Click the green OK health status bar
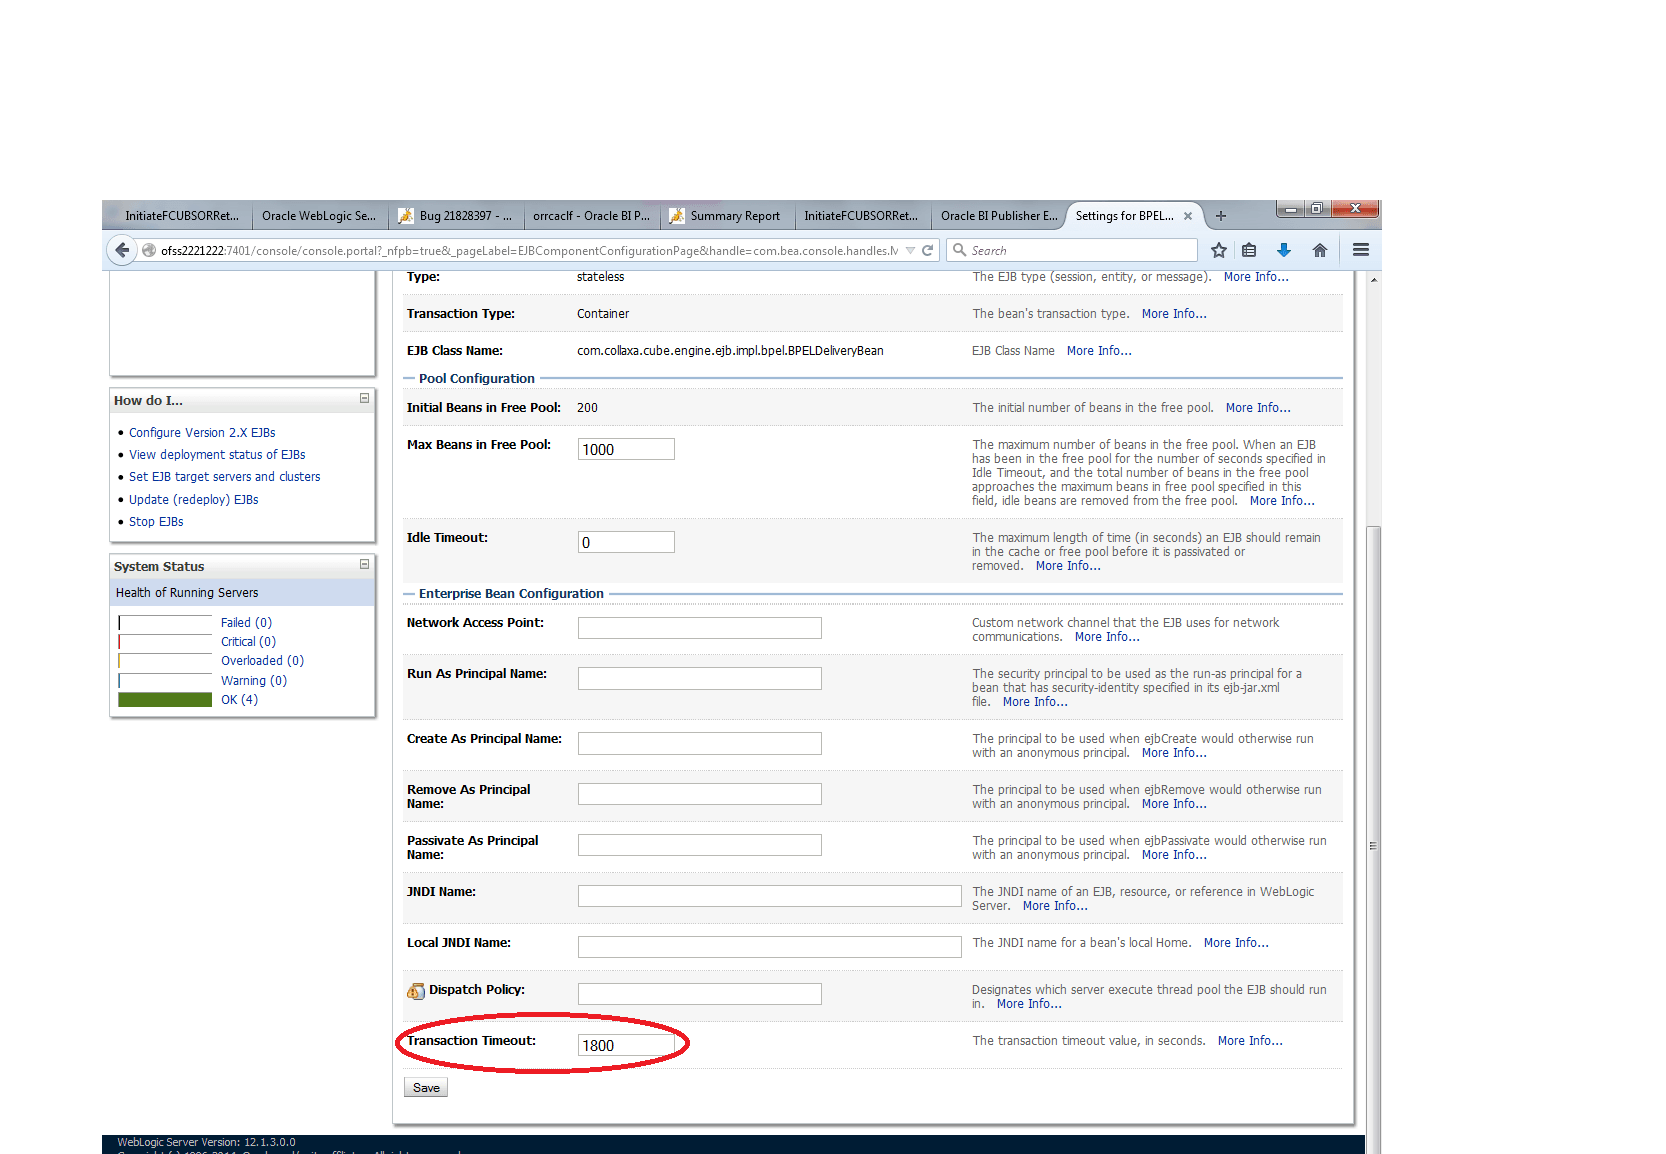 pos(165,700)
